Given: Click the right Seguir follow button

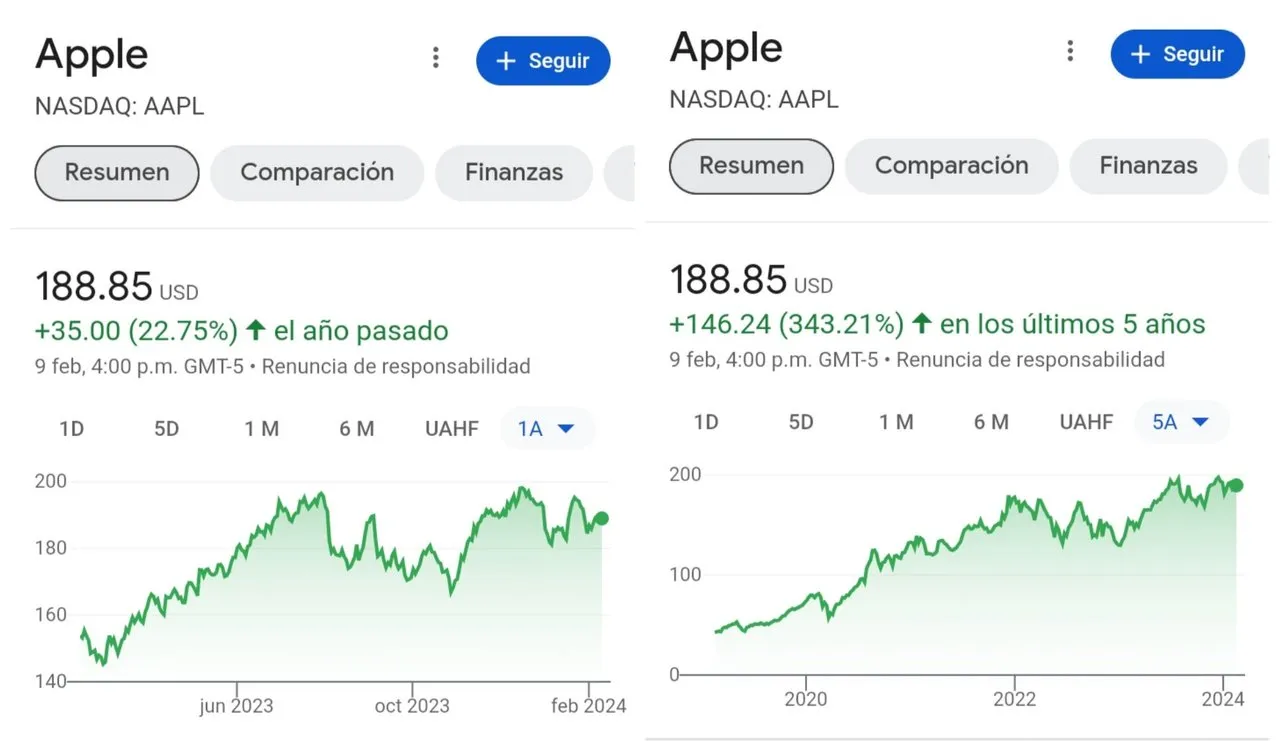Looking at the screenshot, I should [1178, 54].
